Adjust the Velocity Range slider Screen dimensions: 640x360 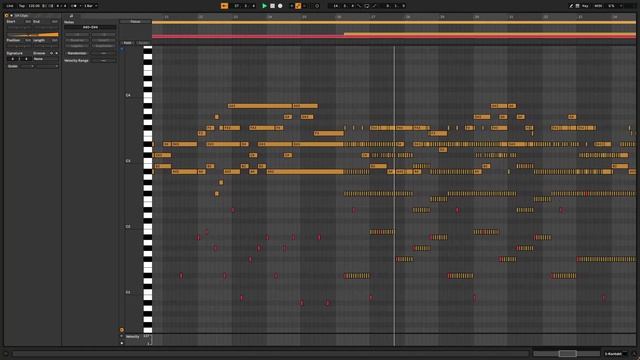tap(103, 60)
